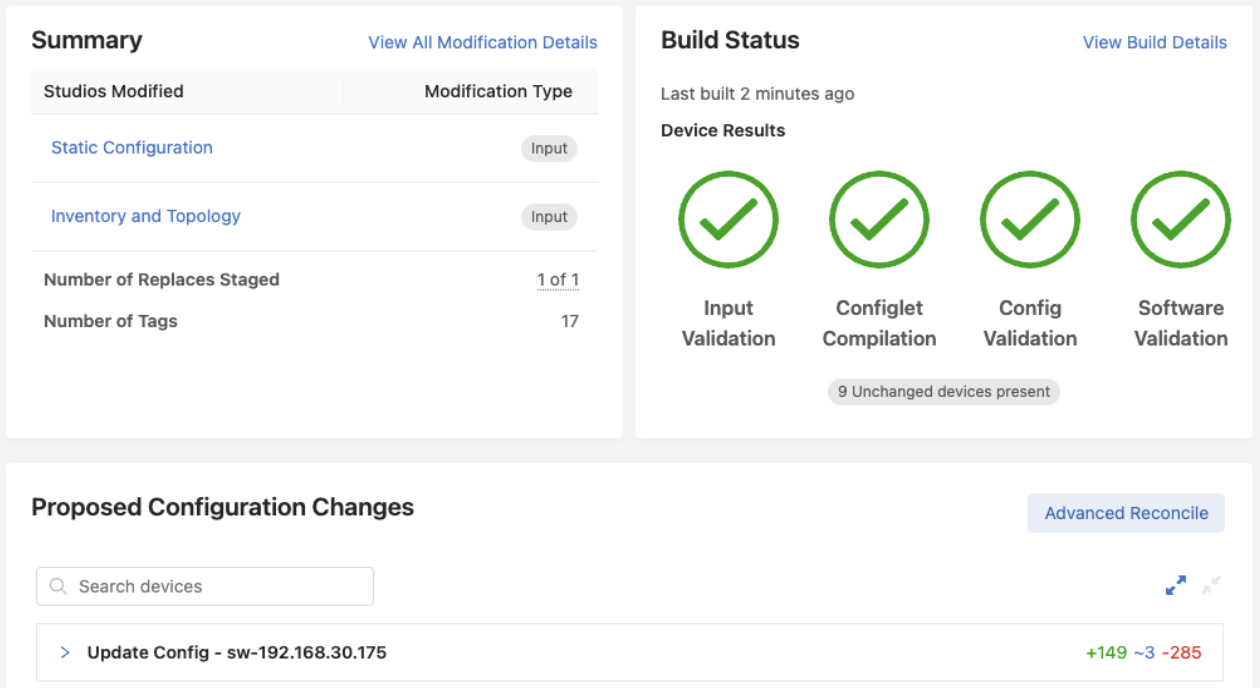This screenshot has height=688, width=1260.
Task: Click Input badge beside Static Configuration
Action: (x=549, y=149)
